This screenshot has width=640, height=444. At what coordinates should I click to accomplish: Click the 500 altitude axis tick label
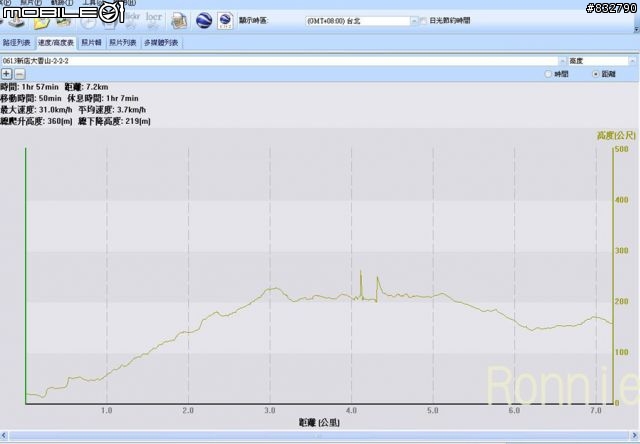pyautogui.click(x=622, y=149)
